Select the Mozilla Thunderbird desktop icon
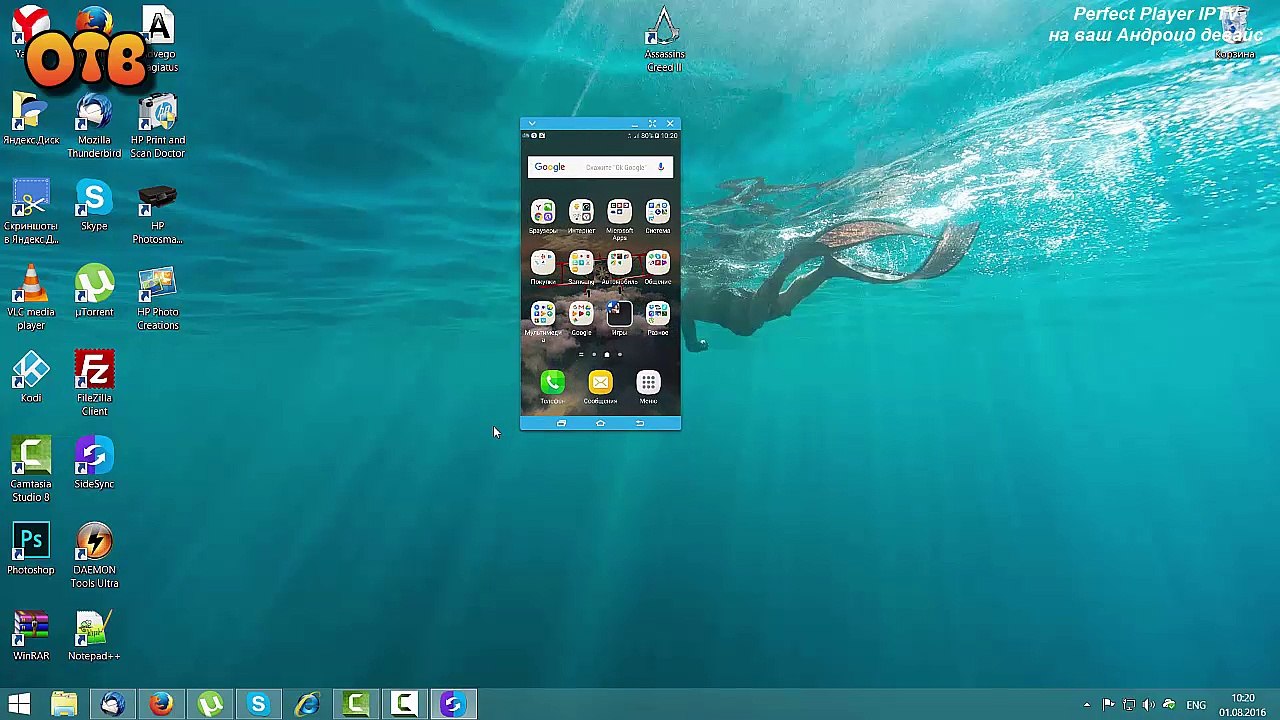This screenshot has height=720, width=1280. [x=94, y=125]
